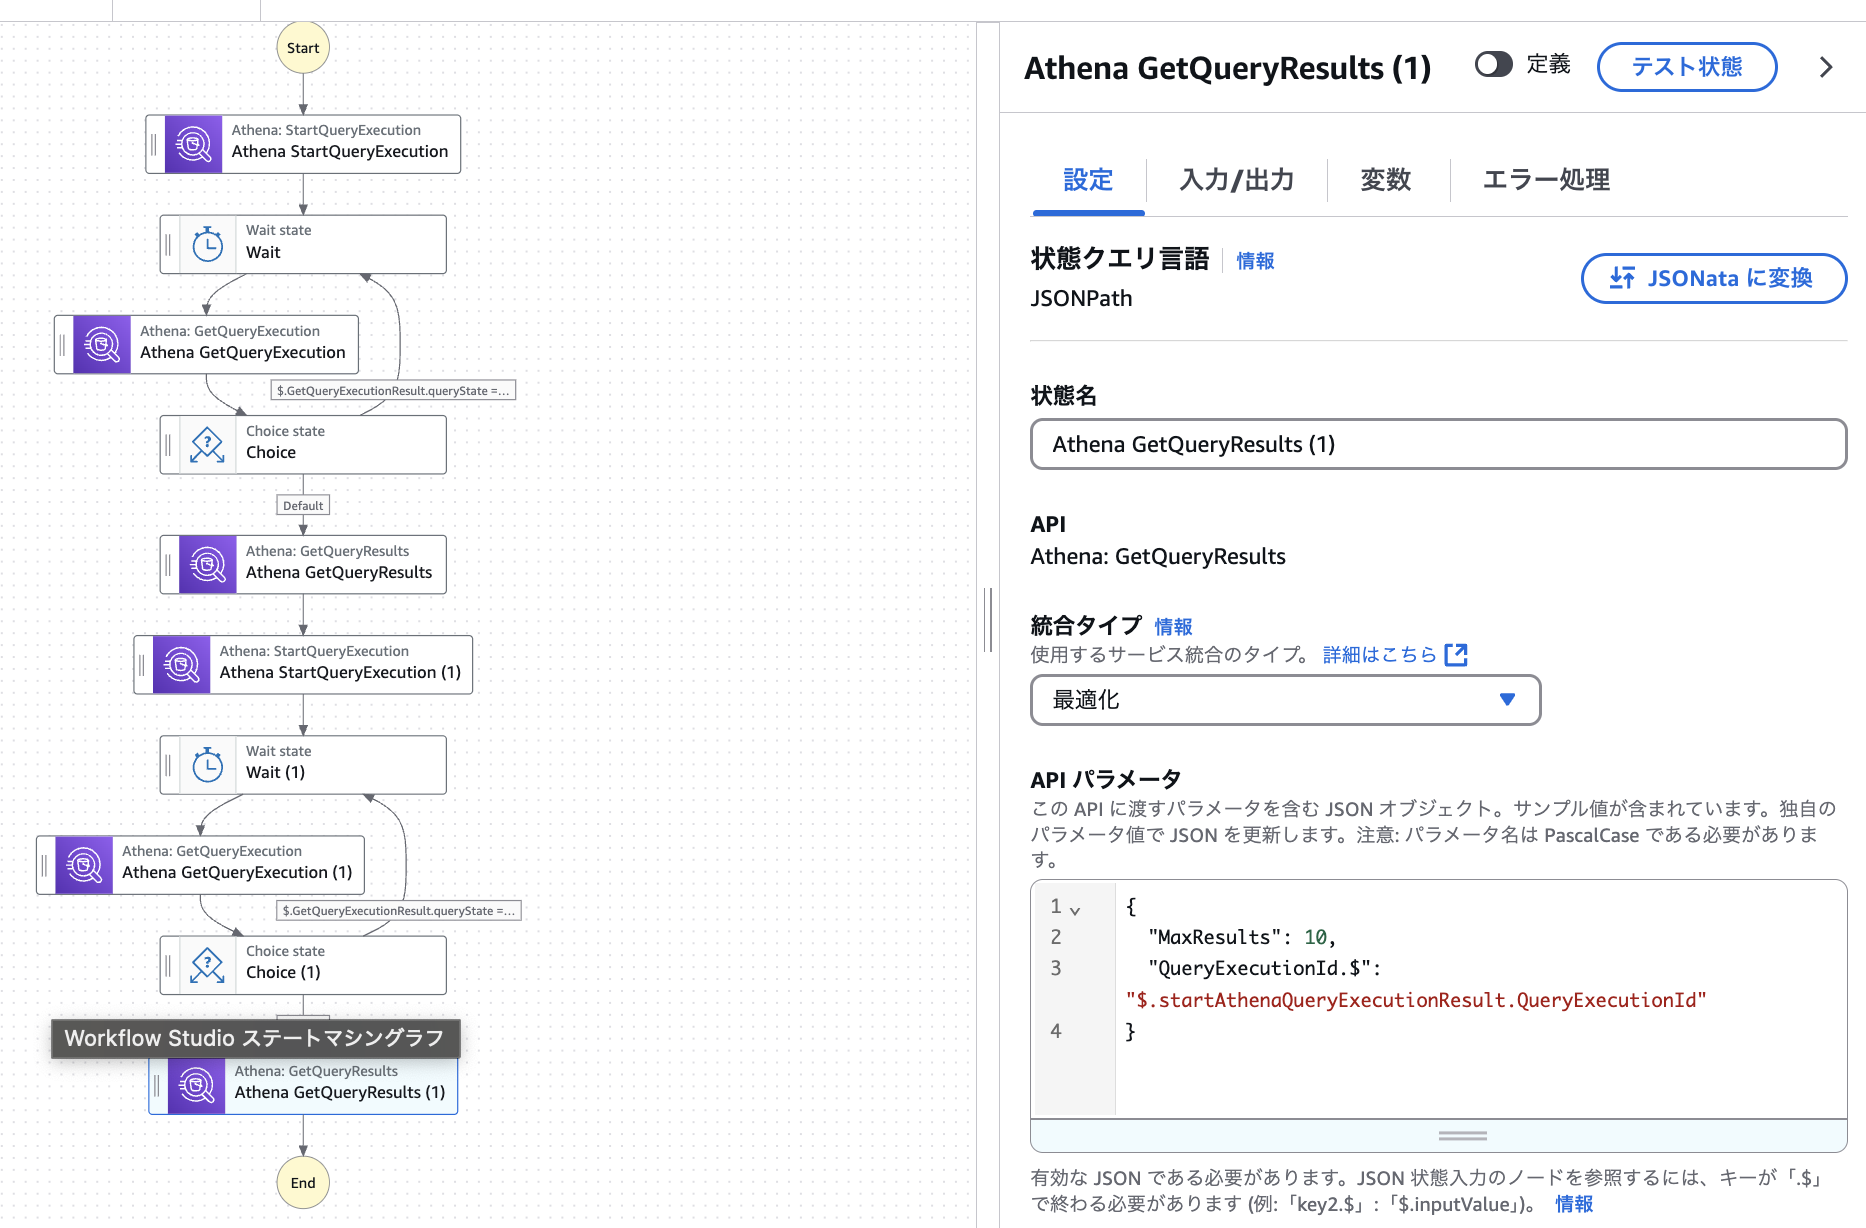Collapse the inspector panel with the chevron
The width and height of the screenshot is (1866, 1228).
click(1826, 67)
